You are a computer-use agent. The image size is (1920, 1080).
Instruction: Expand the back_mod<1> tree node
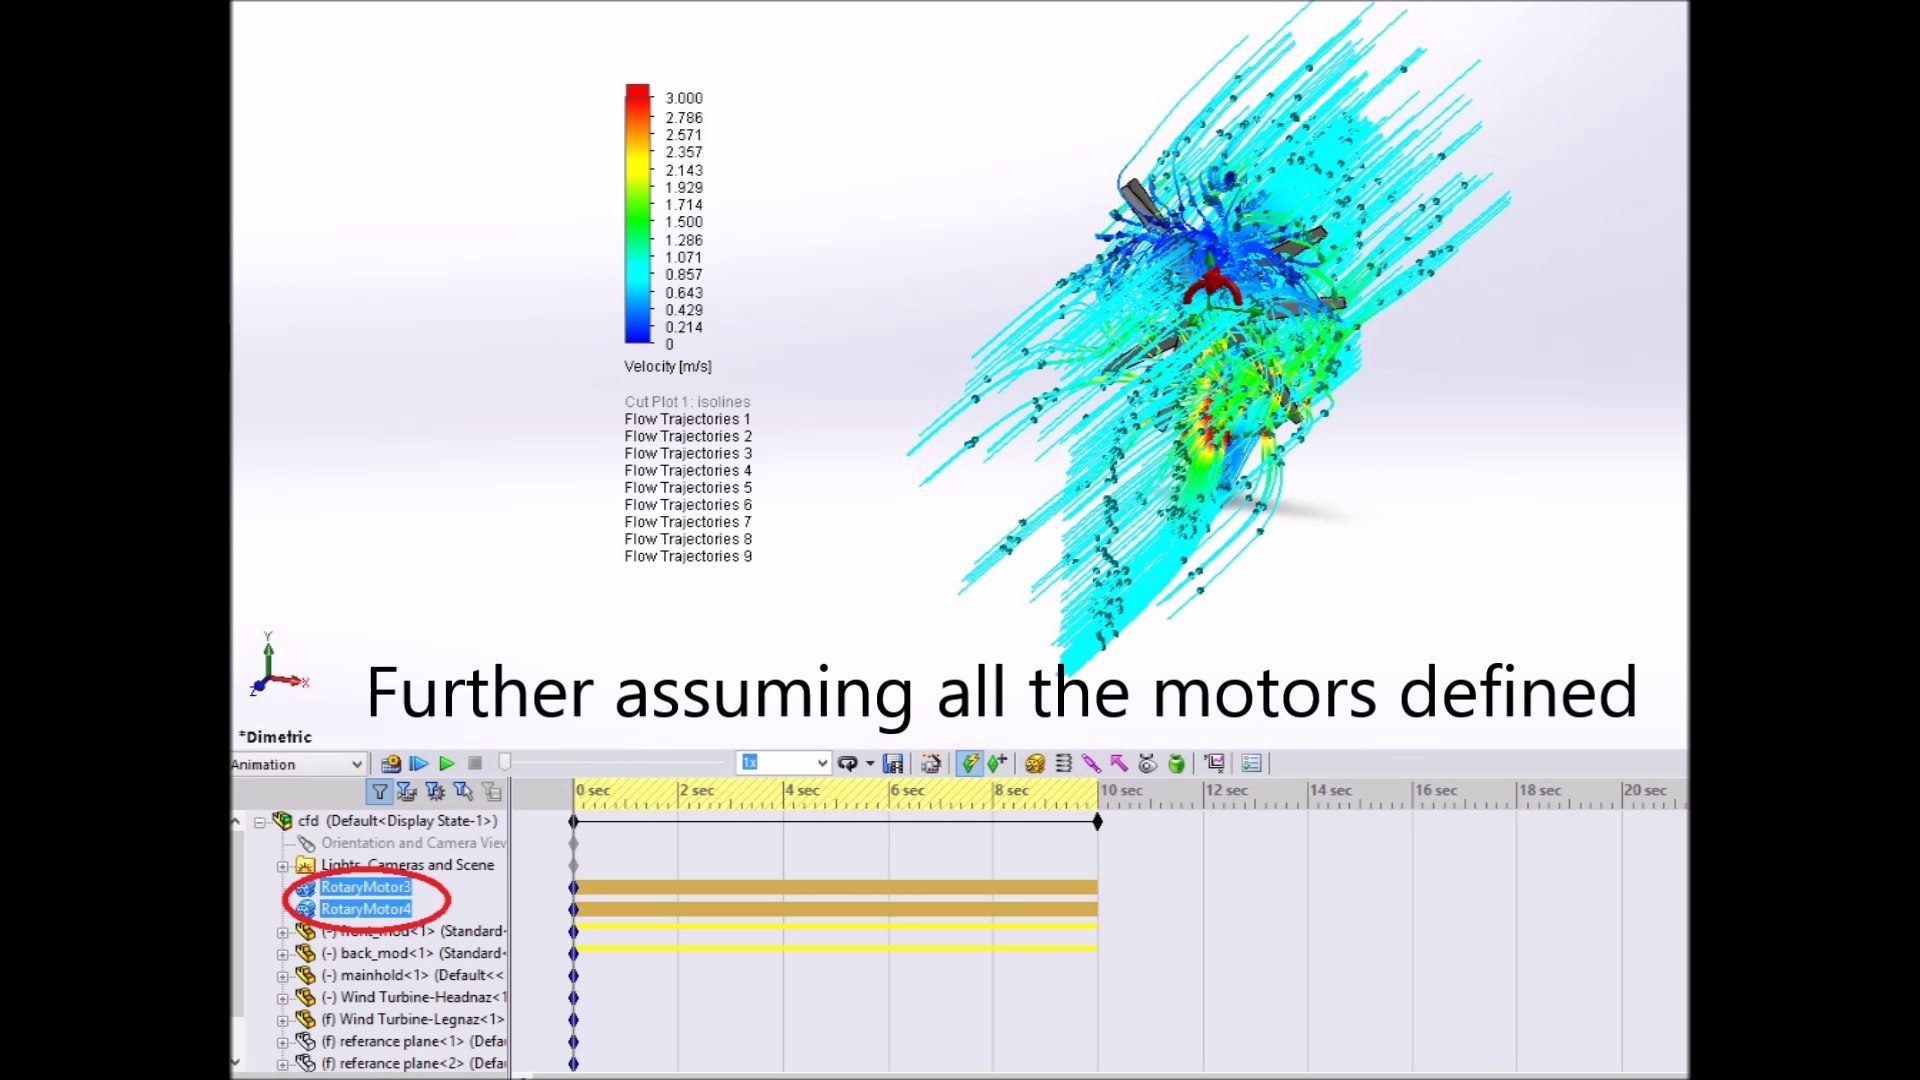[x=283, y=954]
